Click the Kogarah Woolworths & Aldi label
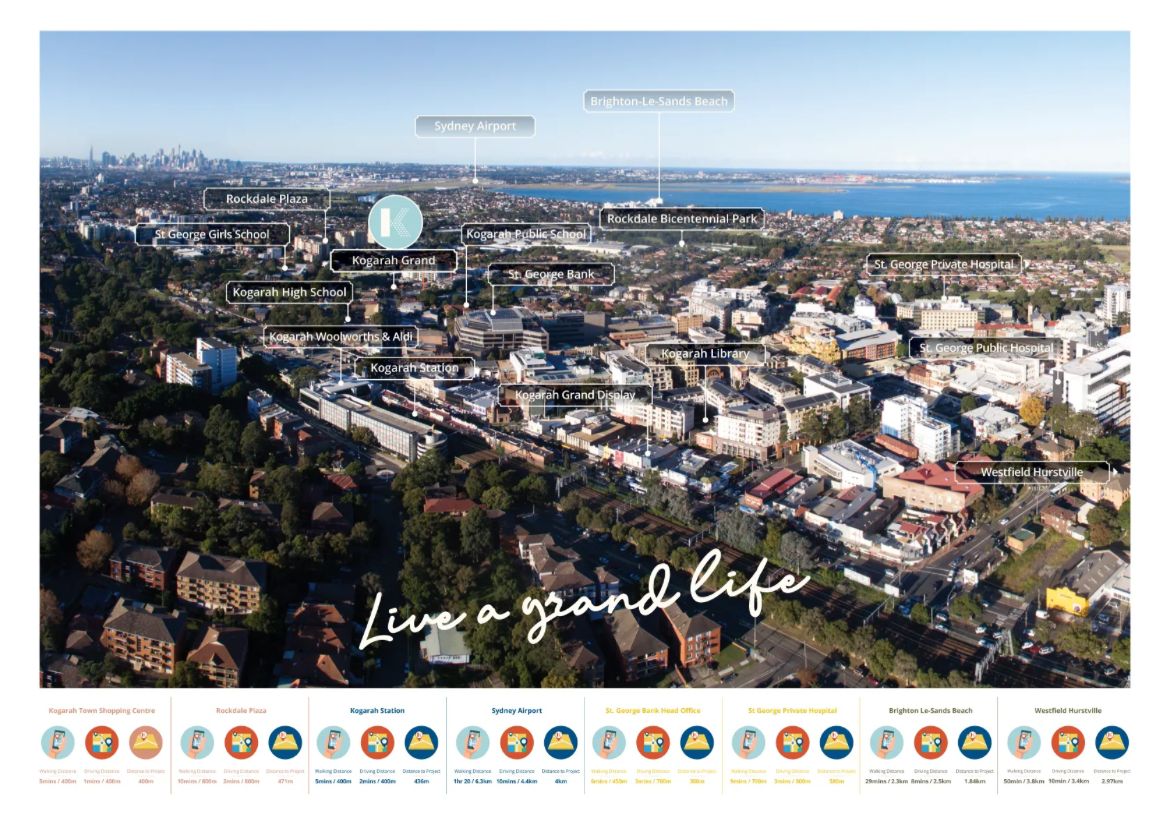 pos(341,337)
